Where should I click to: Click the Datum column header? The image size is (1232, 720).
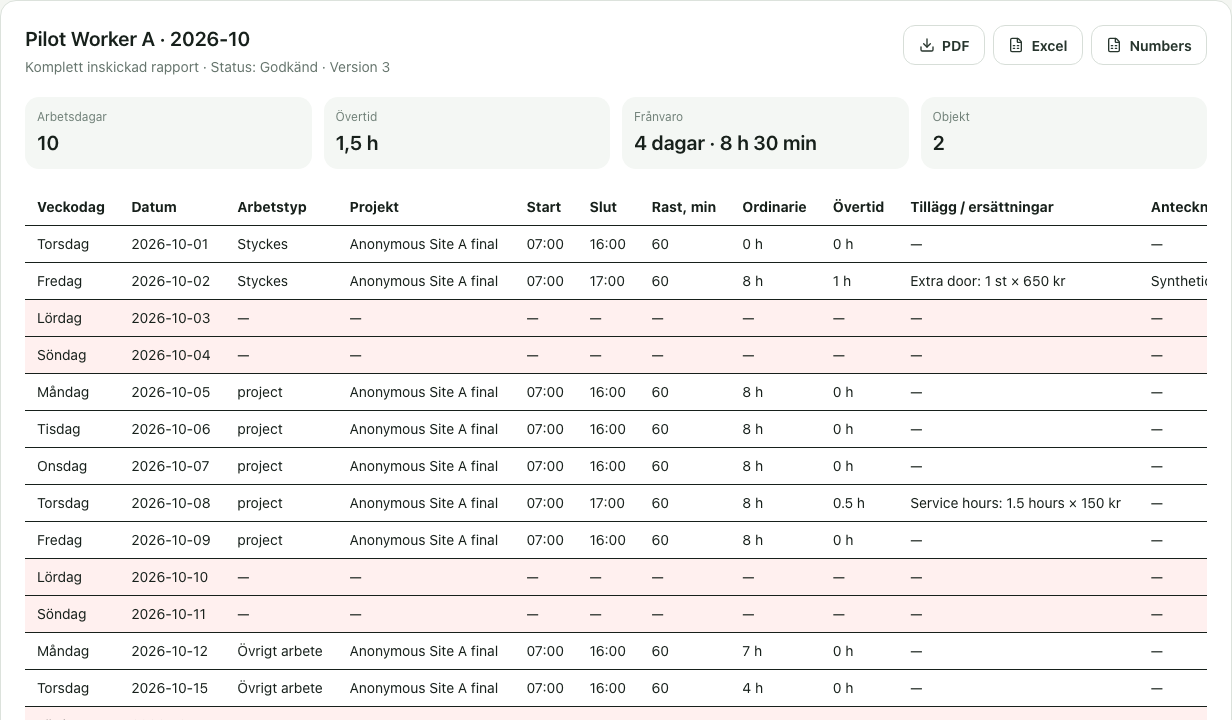tap(154, 207)
